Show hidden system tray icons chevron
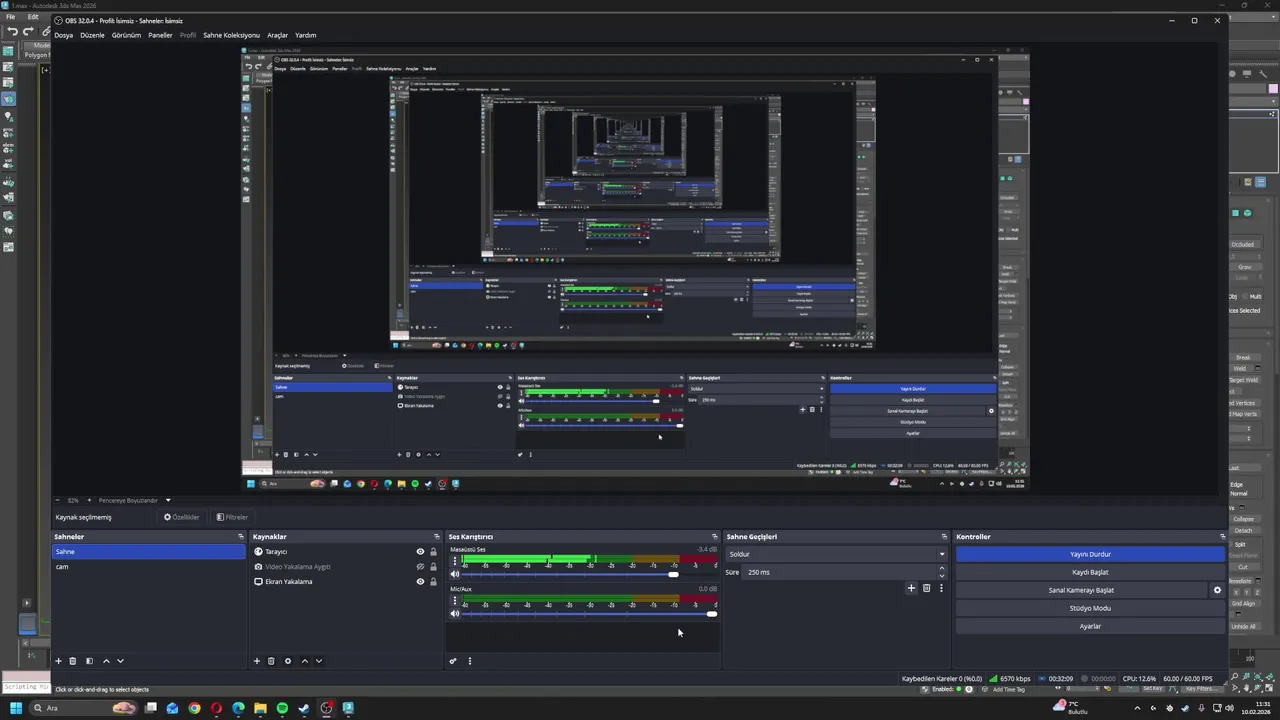1280x720 pixels. click(1137, 708)
